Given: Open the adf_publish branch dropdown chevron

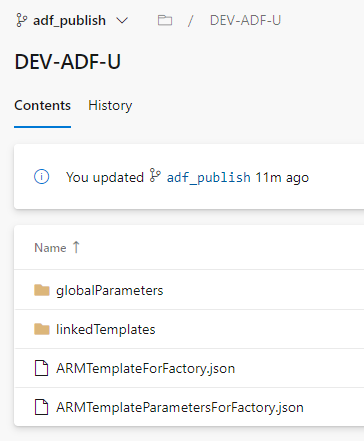Looking at the screenshot, I should click(122, 21).
